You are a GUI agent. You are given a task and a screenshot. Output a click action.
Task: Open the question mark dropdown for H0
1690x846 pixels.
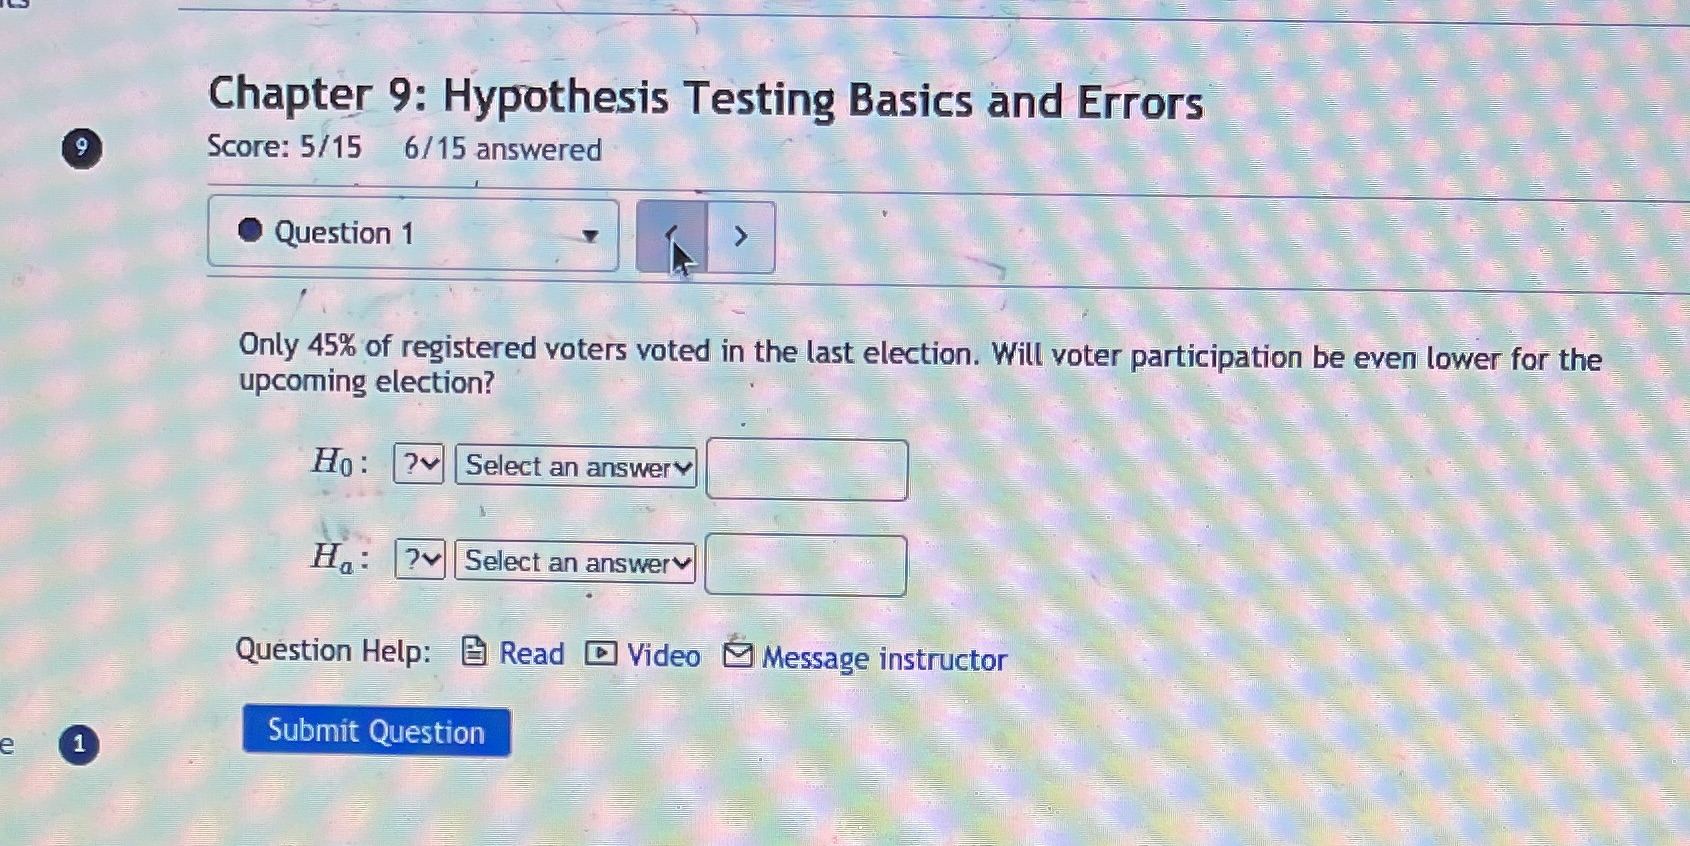418,465
